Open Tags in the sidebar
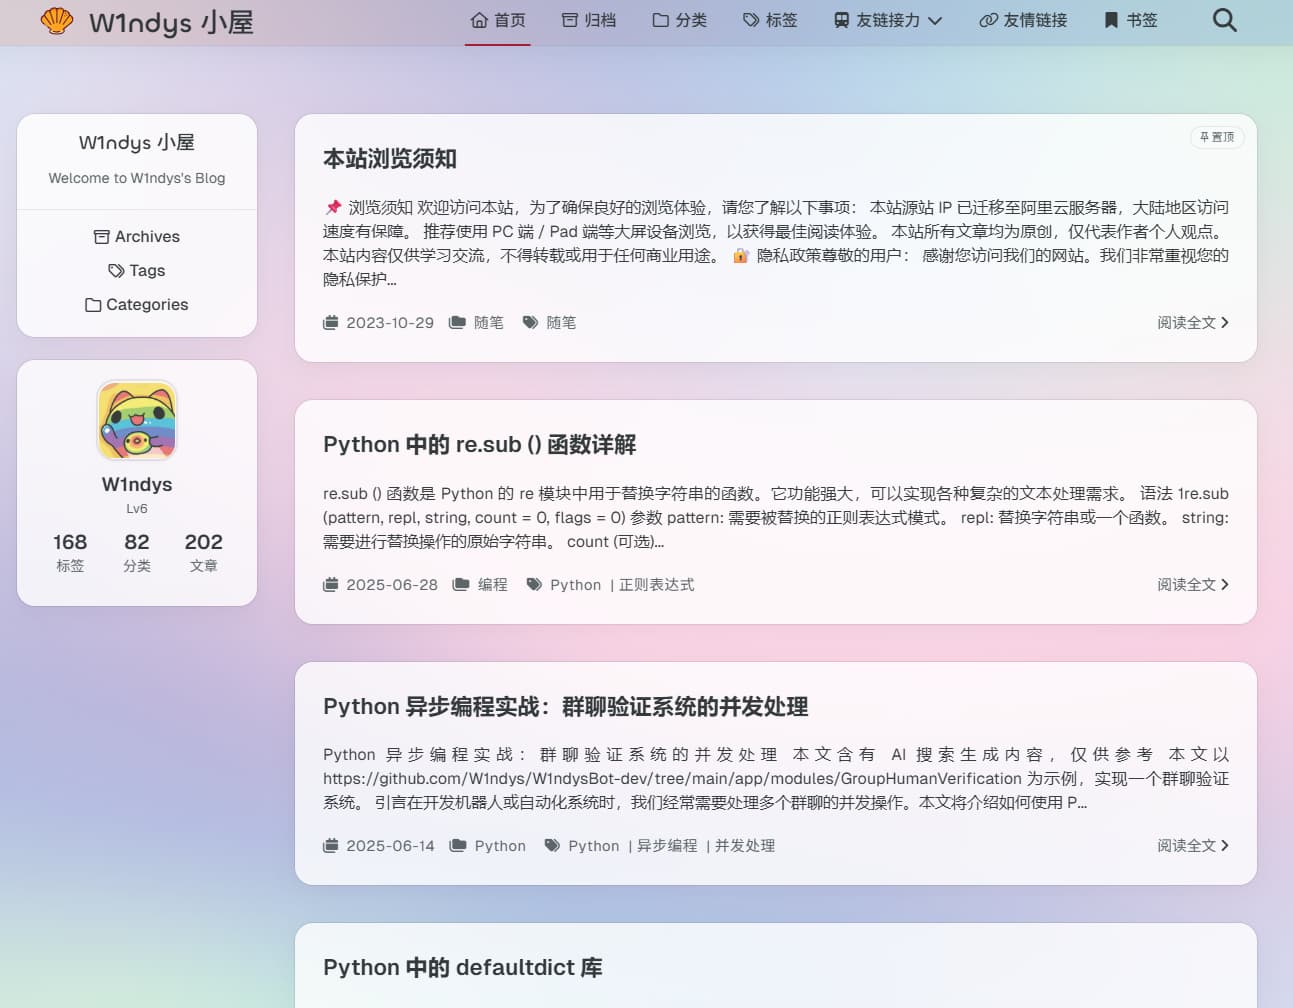 point(137,271)
